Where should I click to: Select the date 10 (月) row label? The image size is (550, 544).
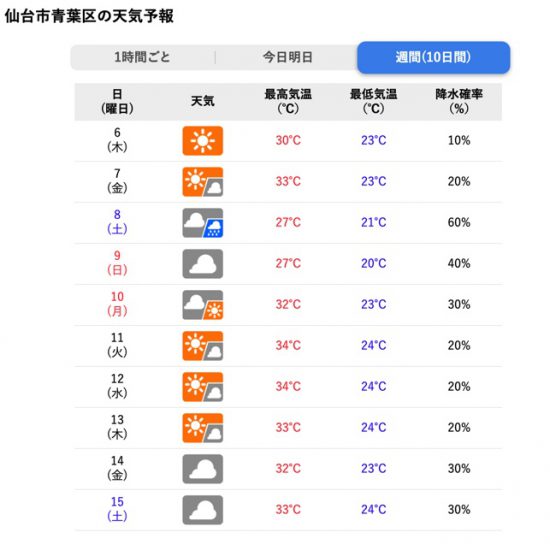coord(117,304)
